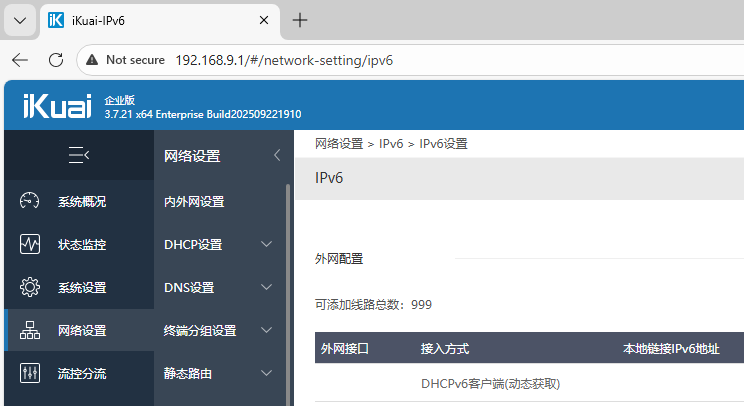Click the 状态监控 monitor icon
The width and height of the screenshot is (744, 406).
coord(30,244)
